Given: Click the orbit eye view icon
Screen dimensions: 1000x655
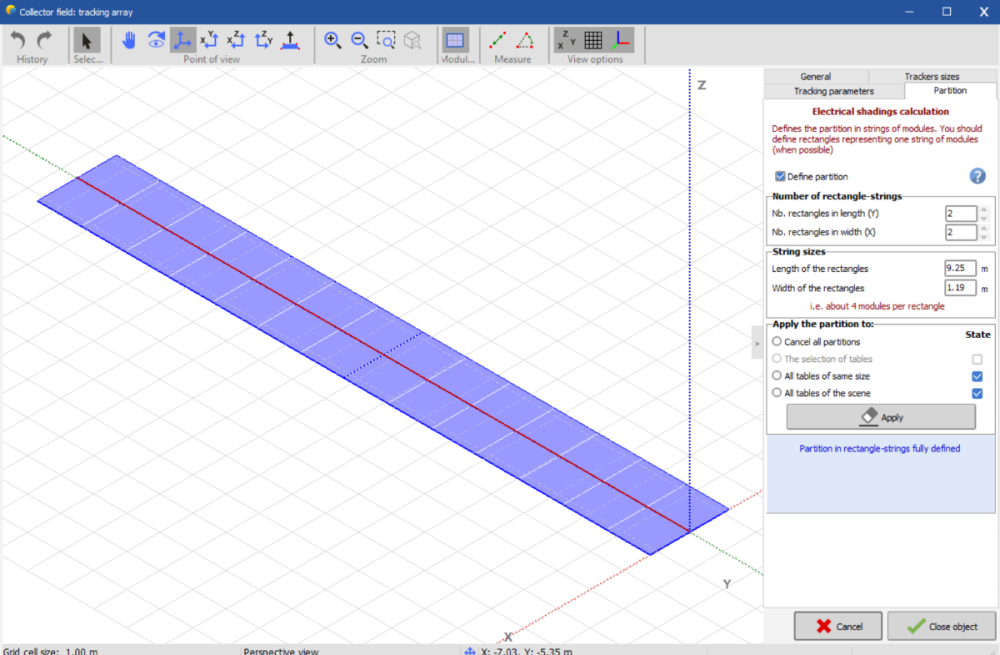Looking at the screenshot, I should click(x=156, y=40).
